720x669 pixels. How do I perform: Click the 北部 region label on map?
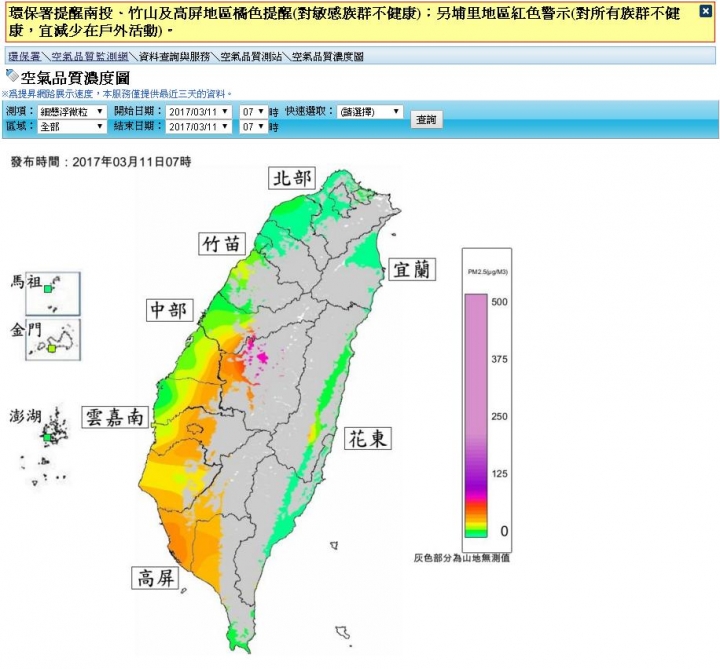(x=292, y=178)
